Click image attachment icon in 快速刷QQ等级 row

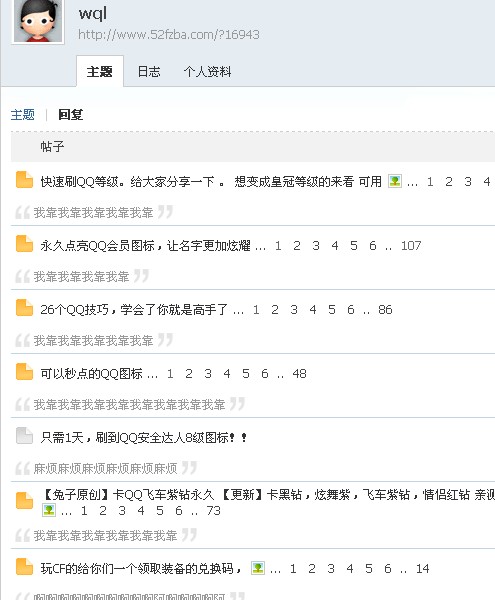tap(395, 181)
